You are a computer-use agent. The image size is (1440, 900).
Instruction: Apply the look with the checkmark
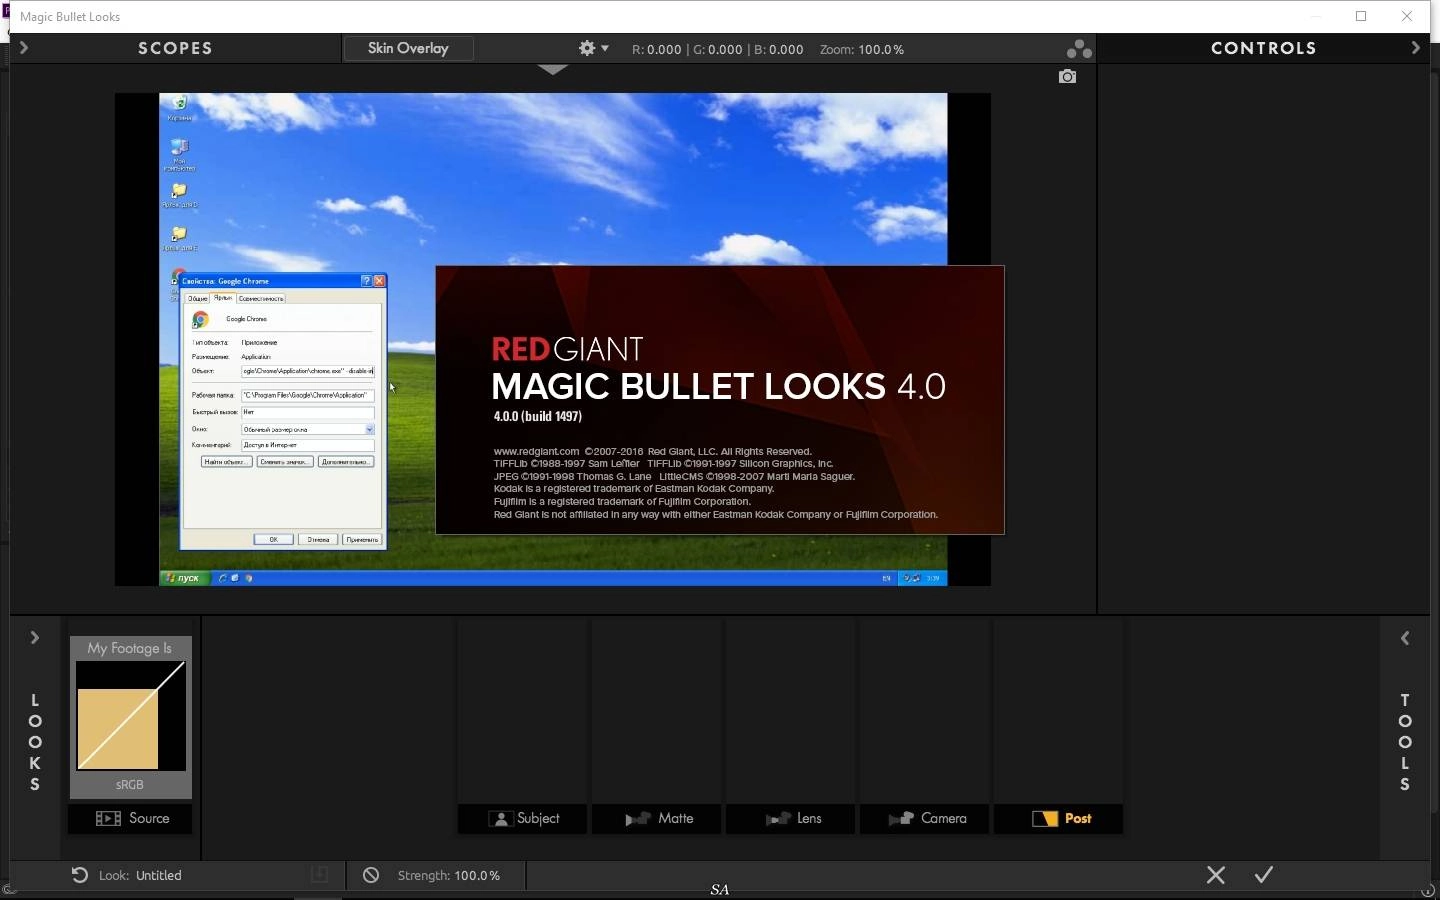(x=1264, y=875)
